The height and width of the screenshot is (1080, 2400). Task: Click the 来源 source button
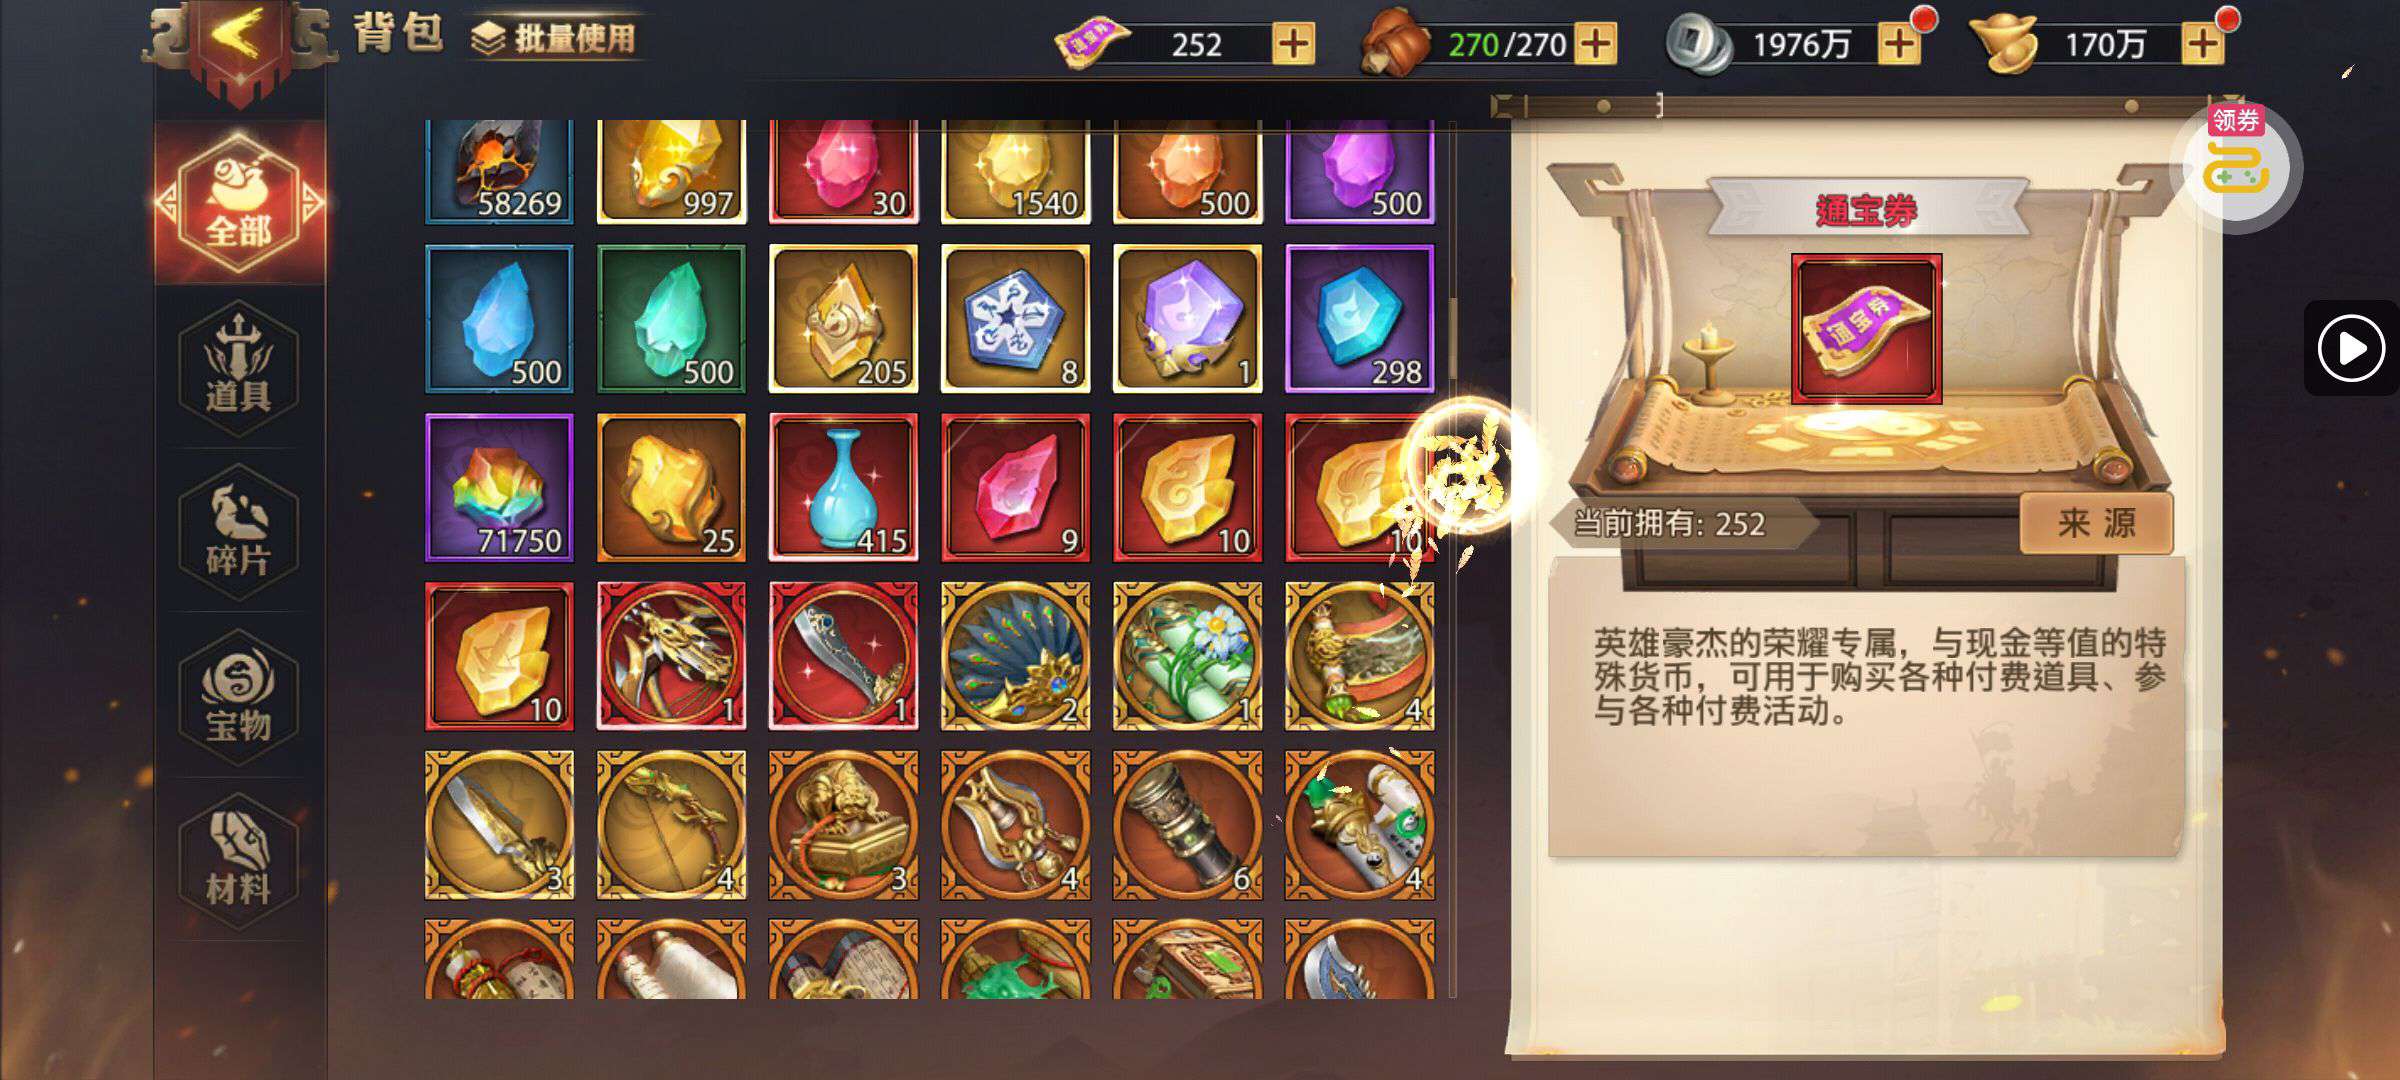(2096, 523)
